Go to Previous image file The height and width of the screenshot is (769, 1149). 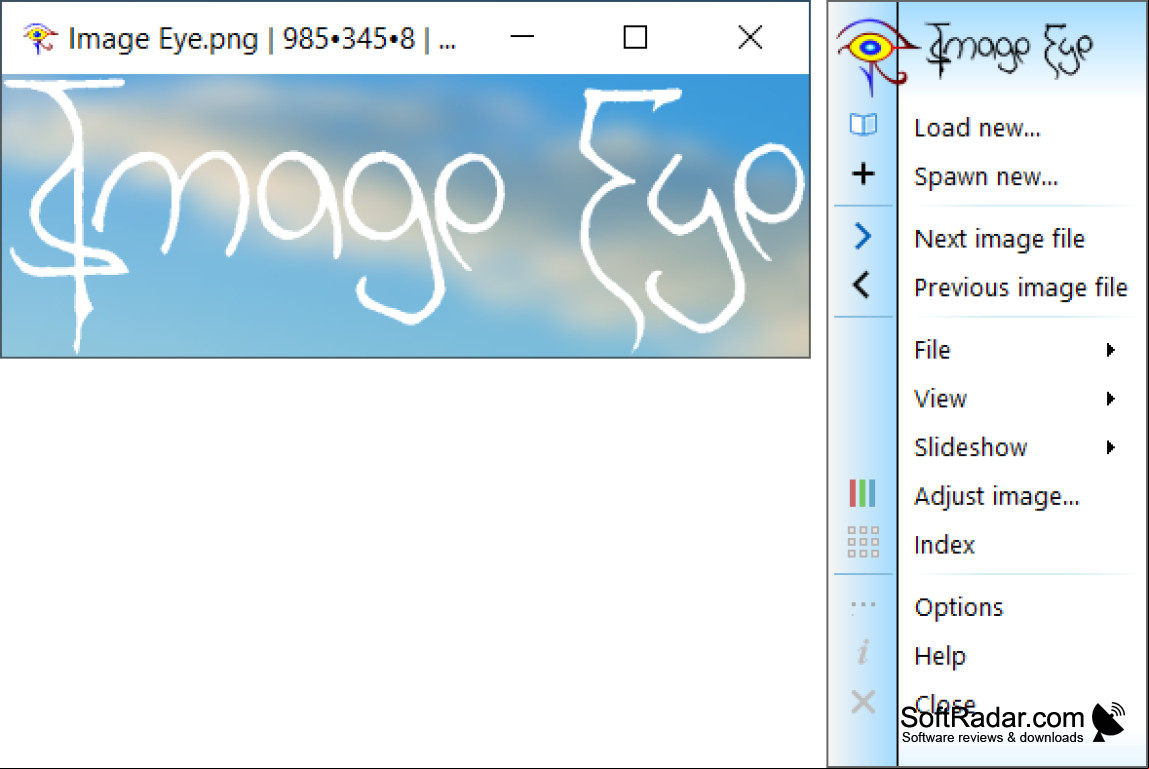pyautogui.click(x=1021, y=288)
